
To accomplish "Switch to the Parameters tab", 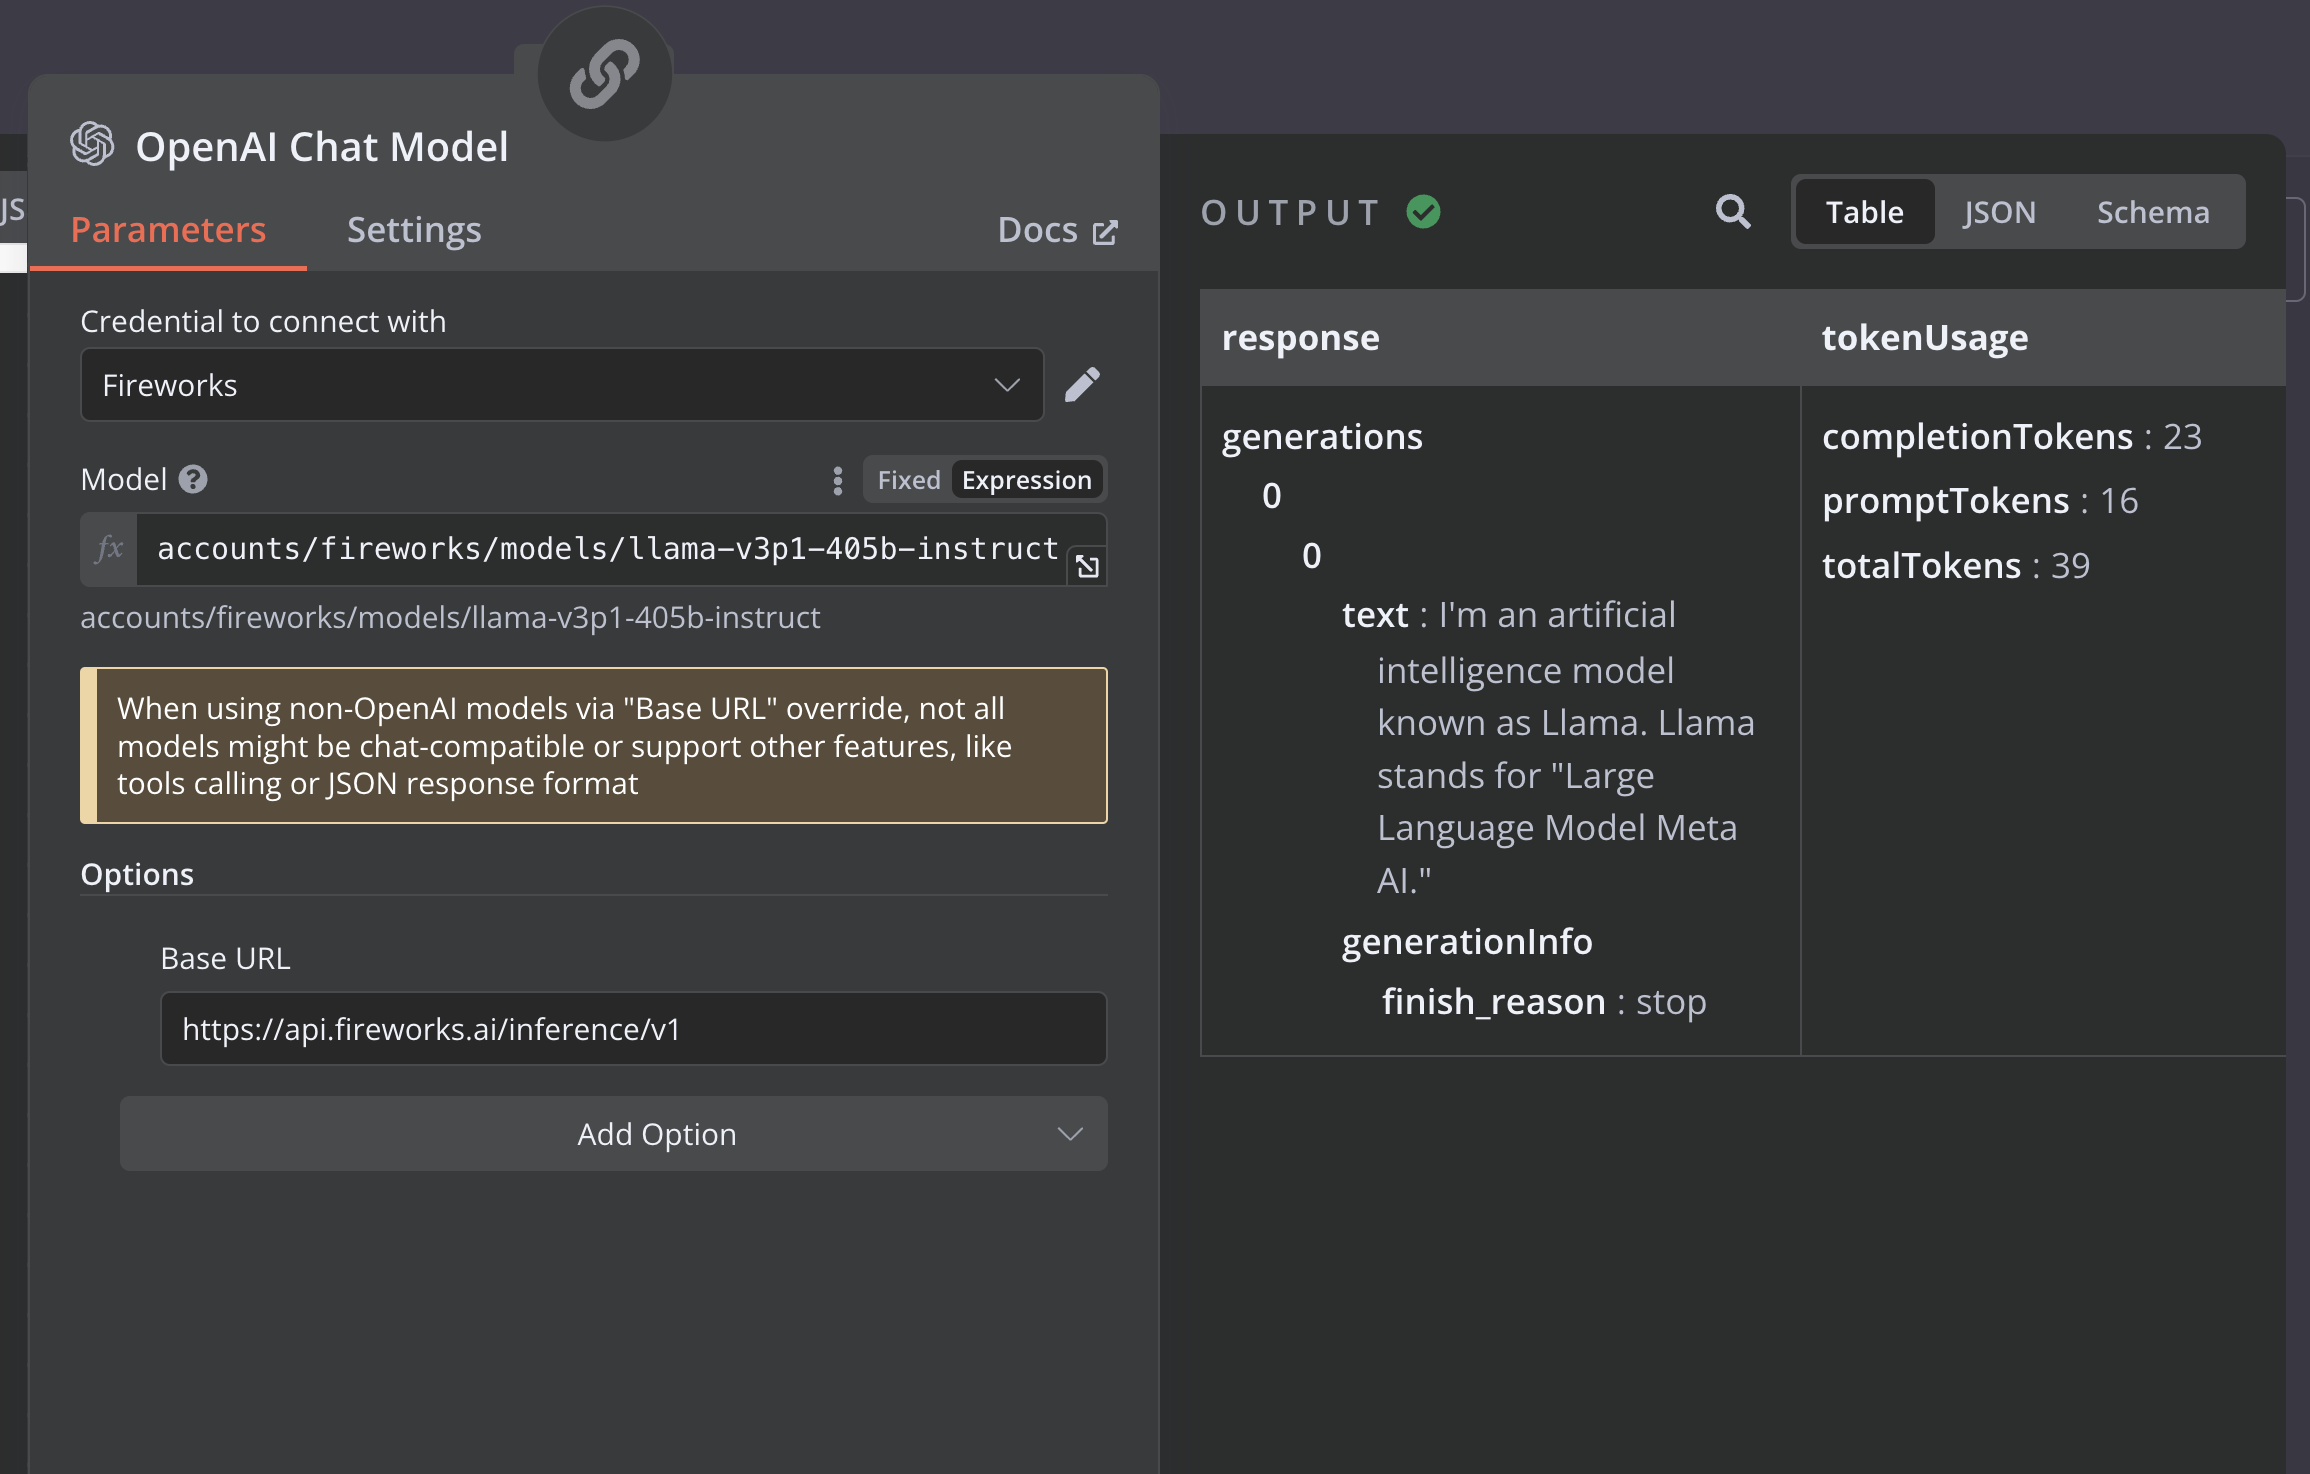I will click(x=168, y=230).
